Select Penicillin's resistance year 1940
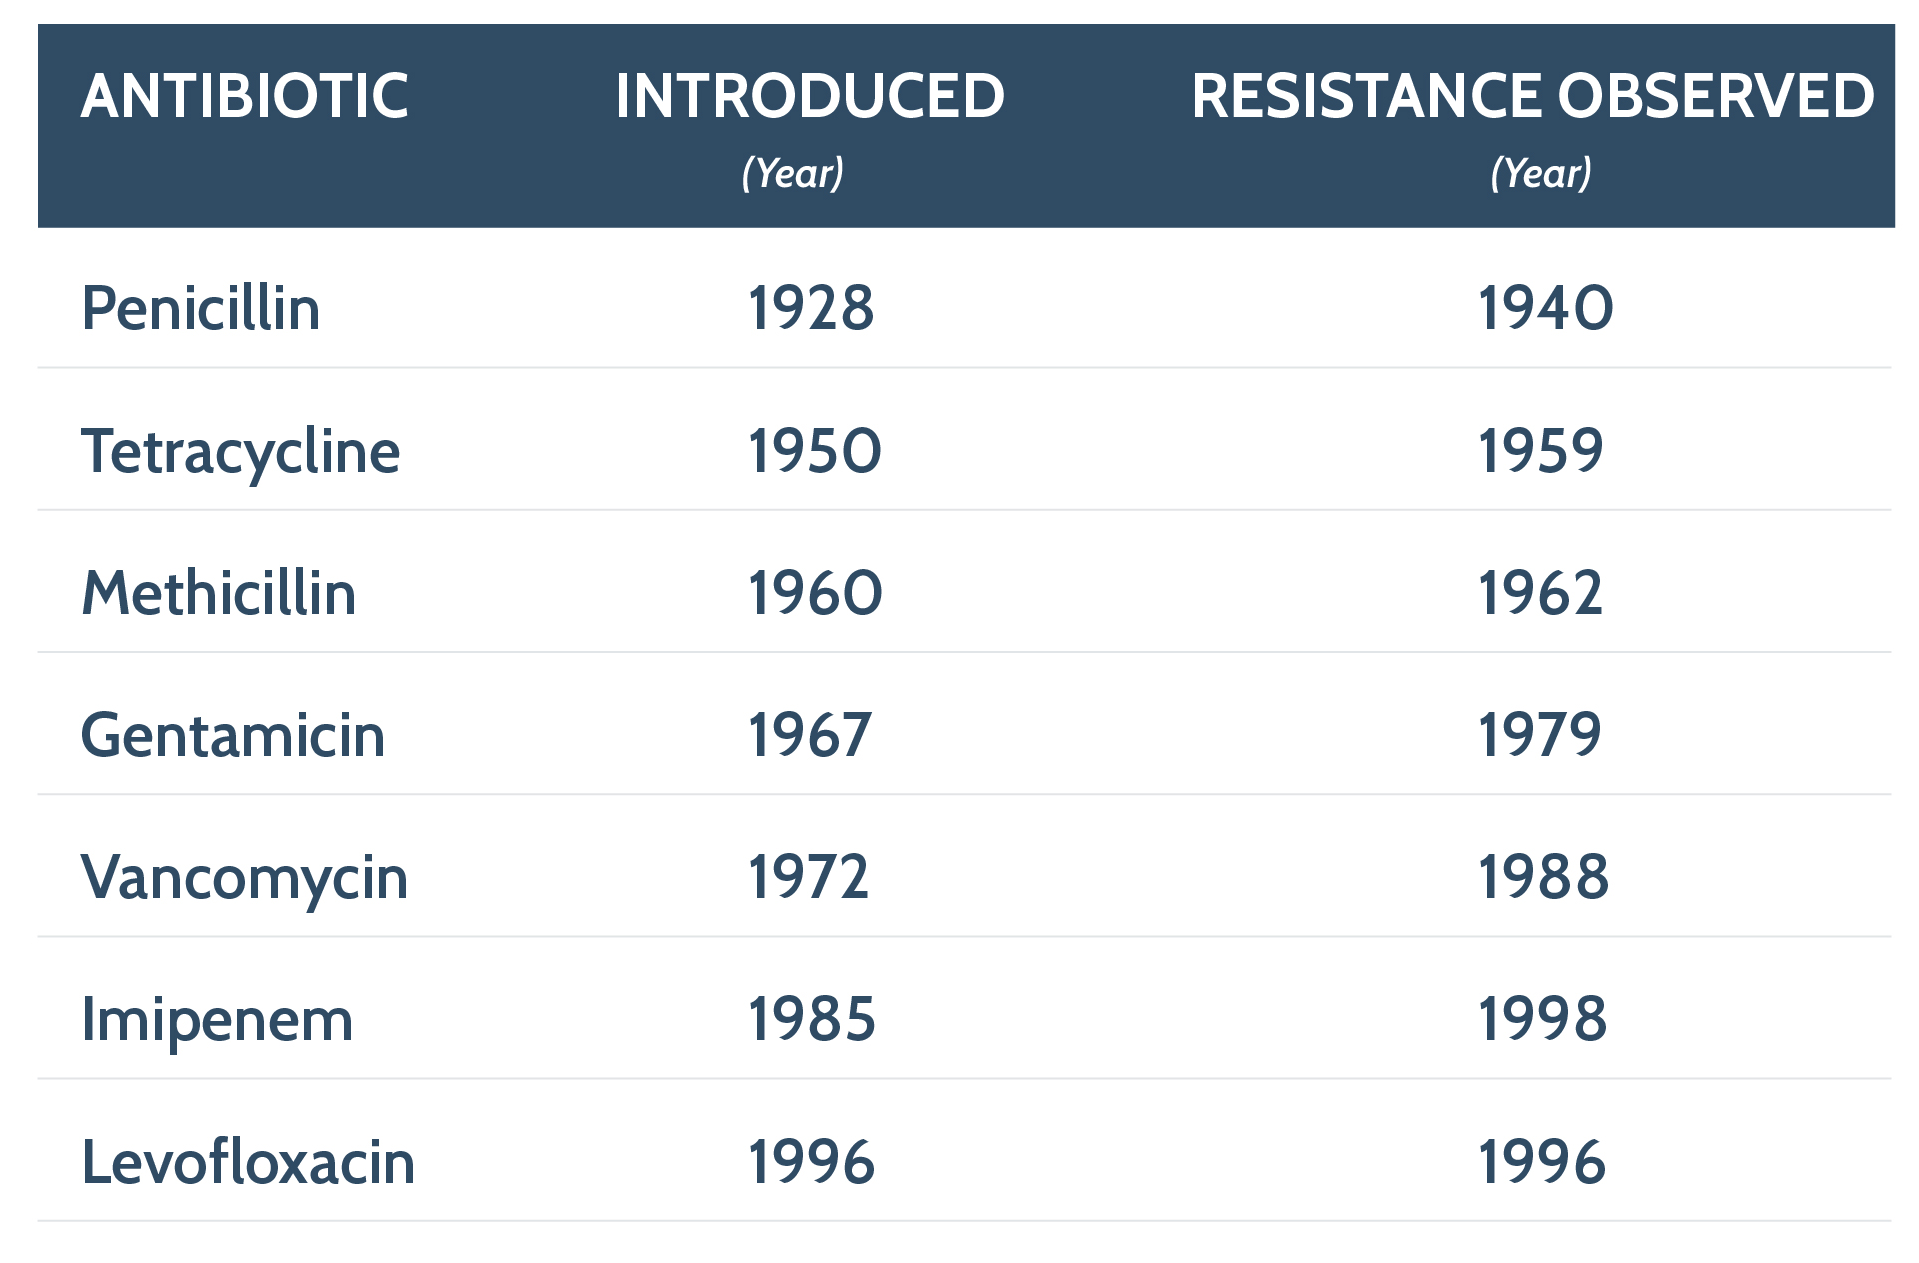 pos(1545,308)
